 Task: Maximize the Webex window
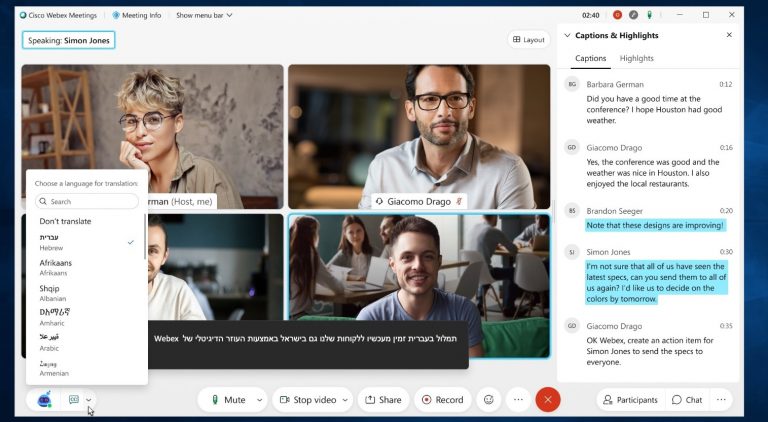click(706, 15)
